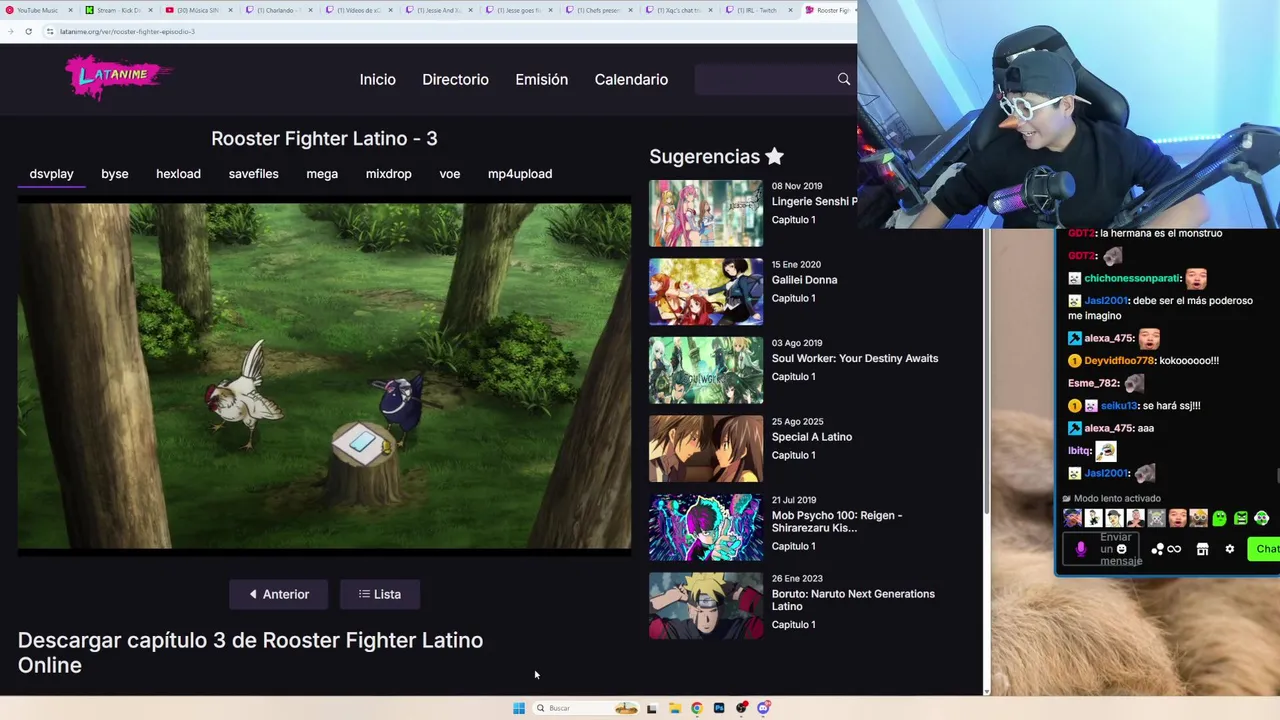Open Emisión in the navigation
The width and height of the screenshot is (1280, 720).
point(541,79)
